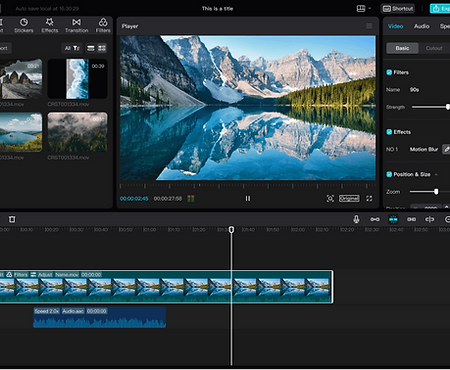Toggle the preview axis icon
This screenshot has height=370, width=450.
pos(429,219)
